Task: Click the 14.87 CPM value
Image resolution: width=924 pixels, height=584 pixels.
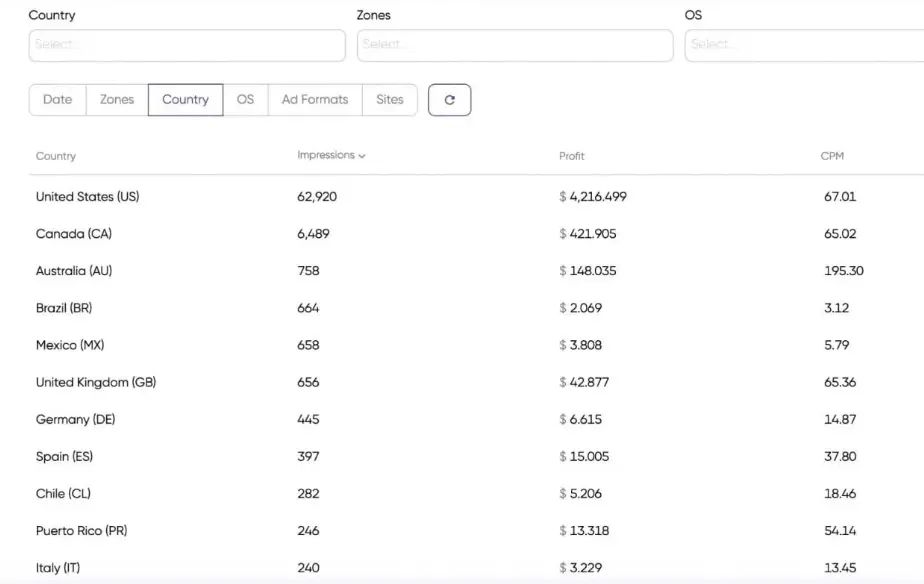Action: tap(840, 420)
